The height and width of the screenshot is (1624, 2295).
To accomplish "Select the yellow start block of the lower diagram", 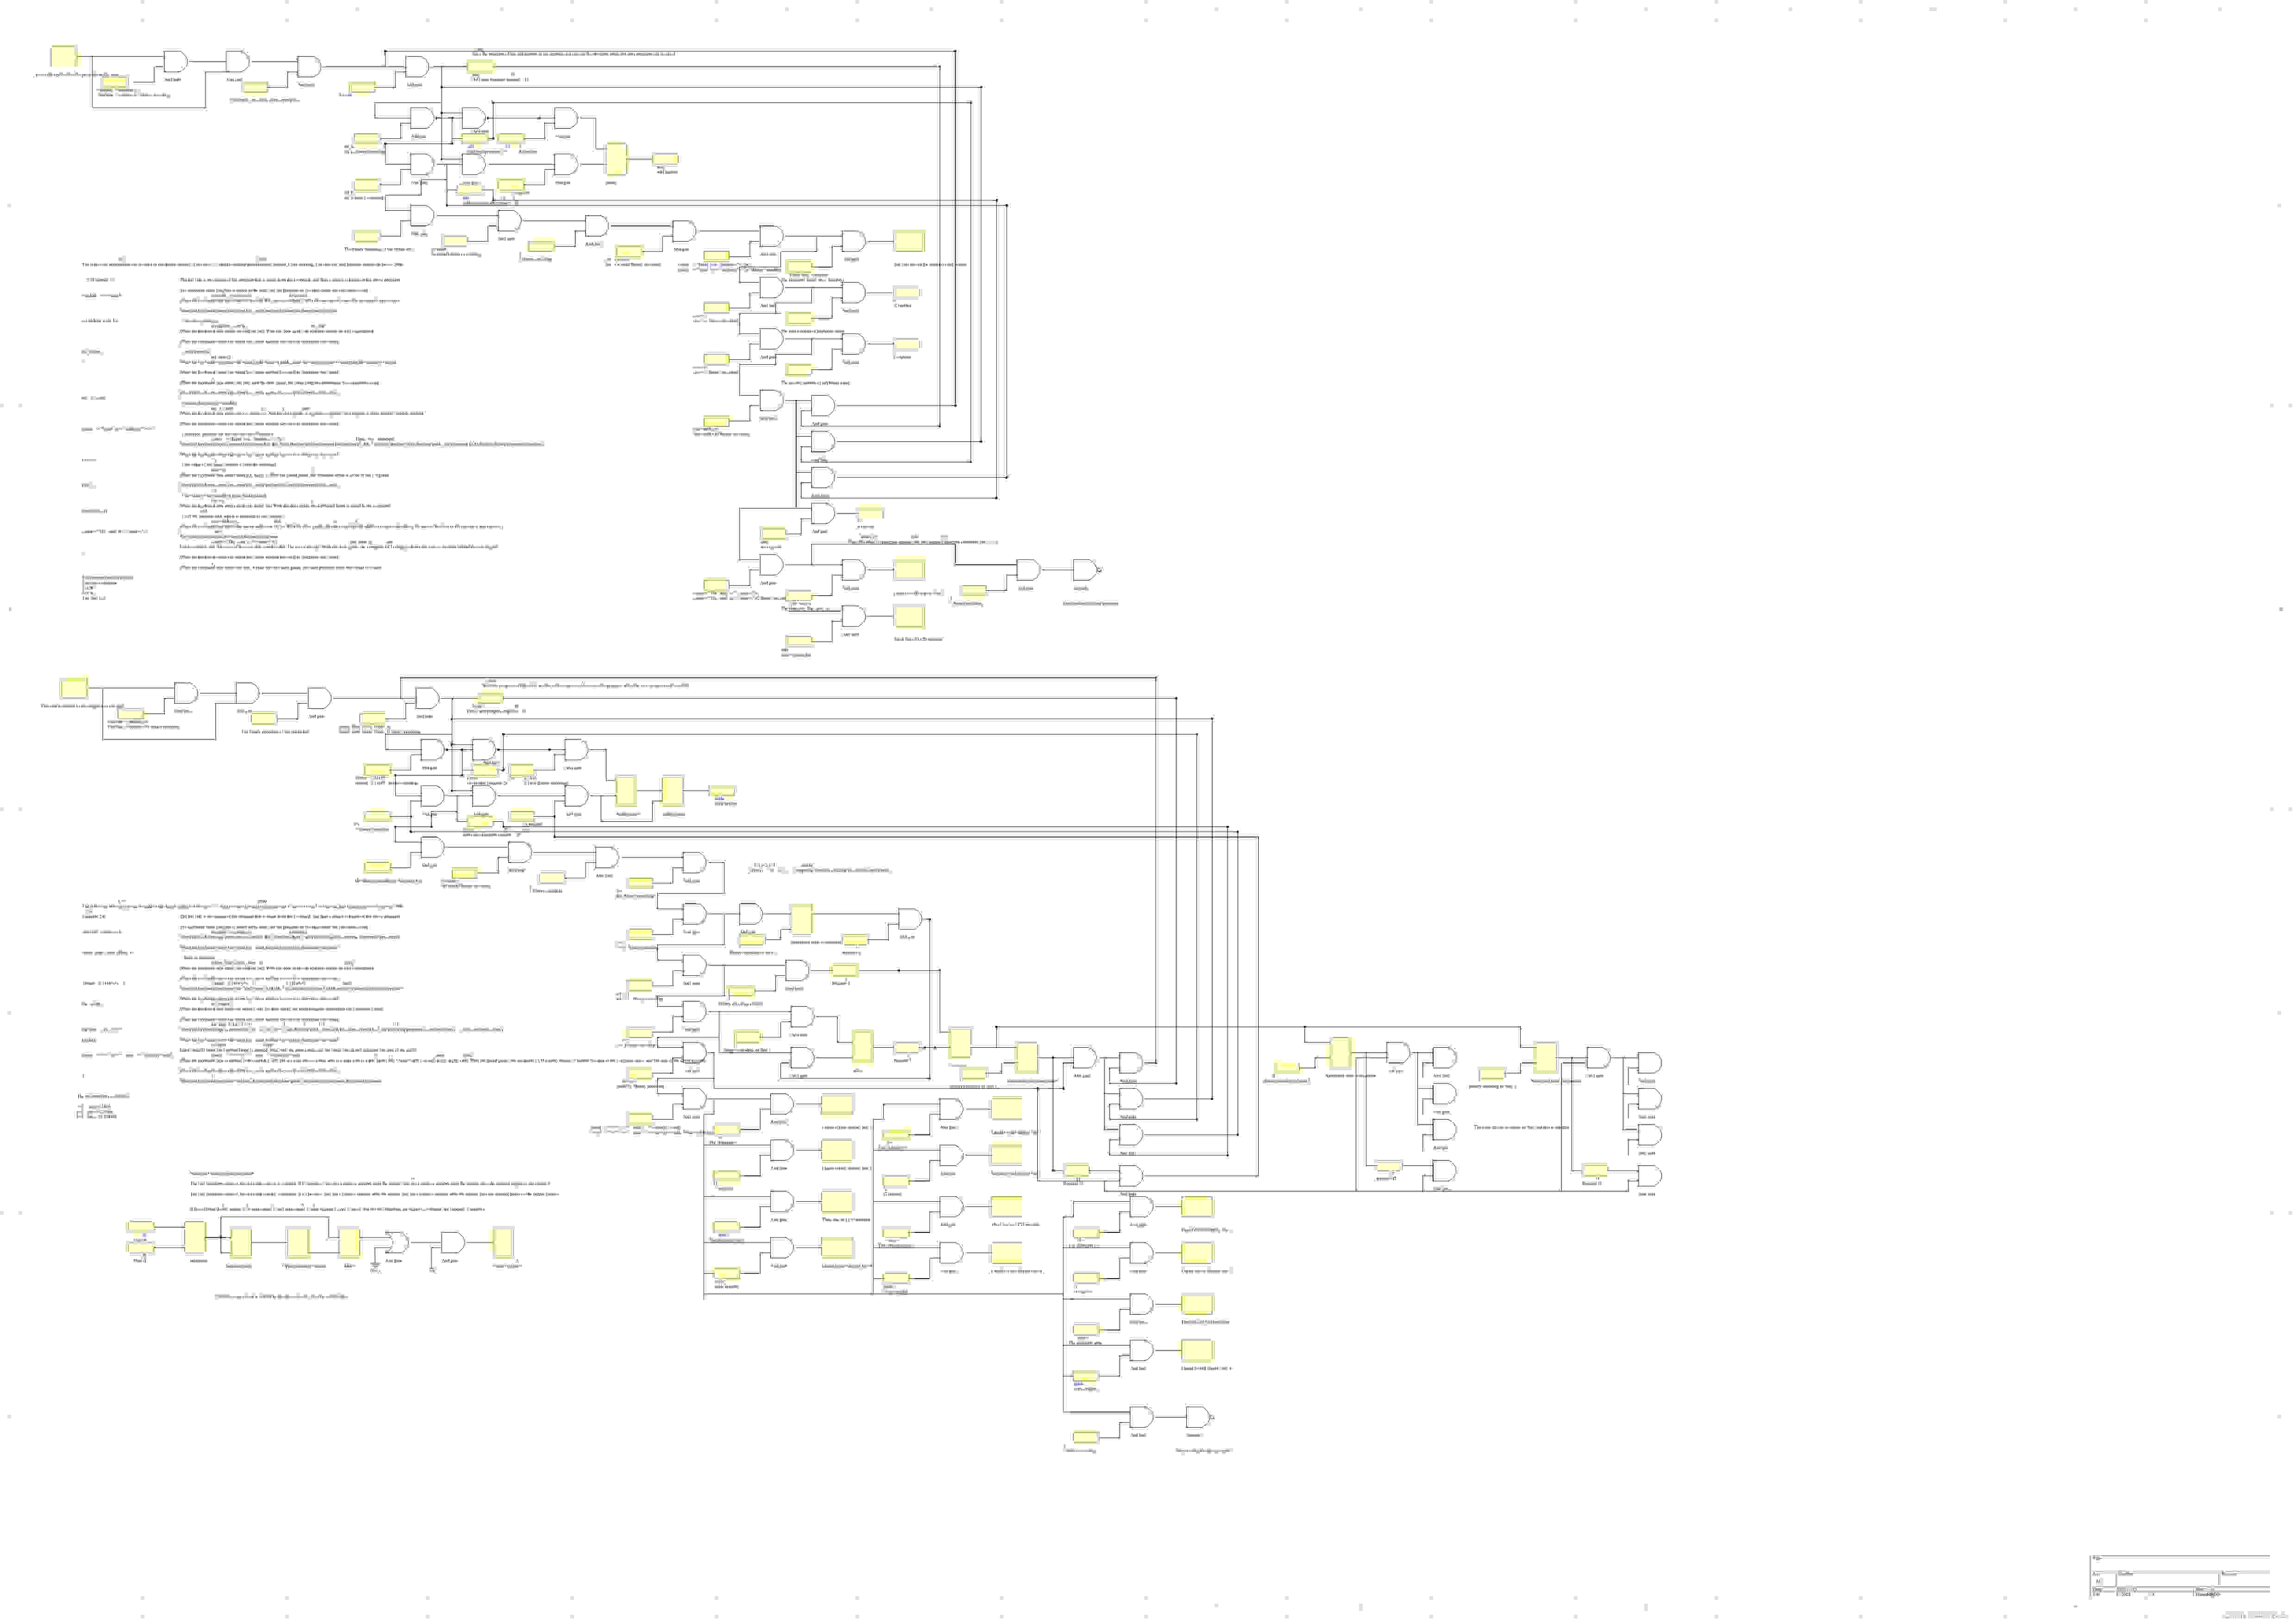I will coord(74,688).
